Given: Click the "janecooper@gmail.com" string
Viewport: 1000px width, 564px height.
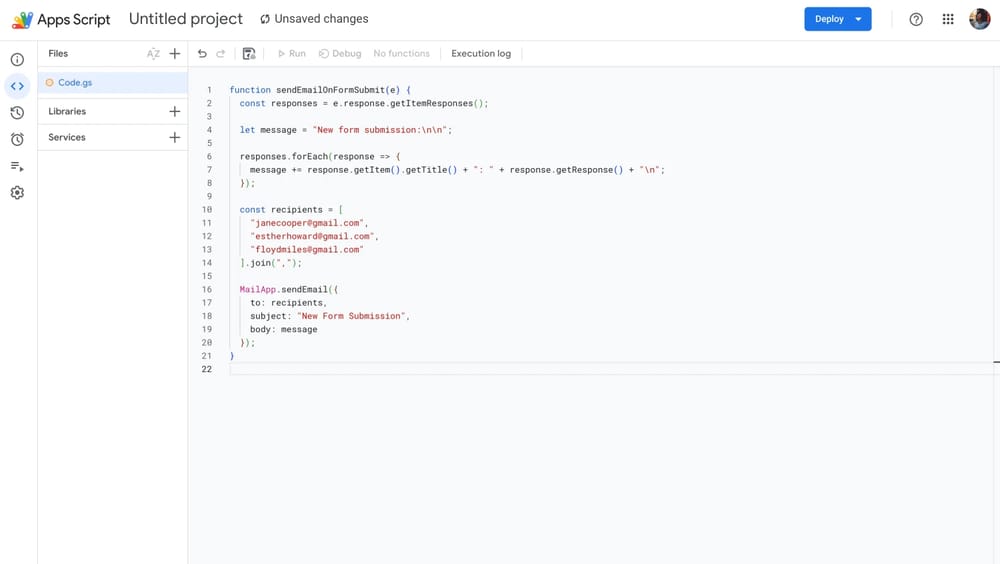Looking at the screenshot, I should point(307,223).
